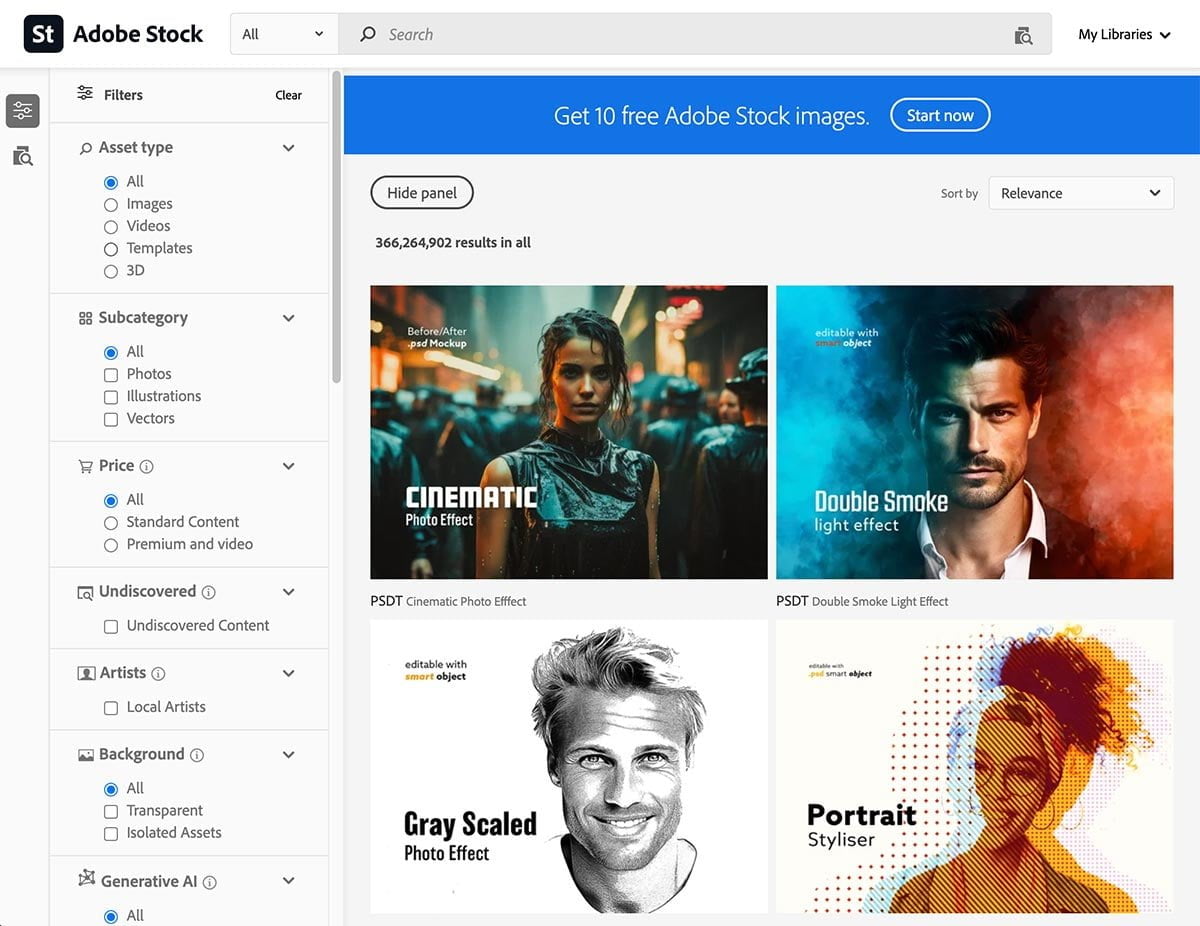Click the Background picture icon
Image resolution: width=1200 pixels, height=926 pixels.
[x=86, y=755]
